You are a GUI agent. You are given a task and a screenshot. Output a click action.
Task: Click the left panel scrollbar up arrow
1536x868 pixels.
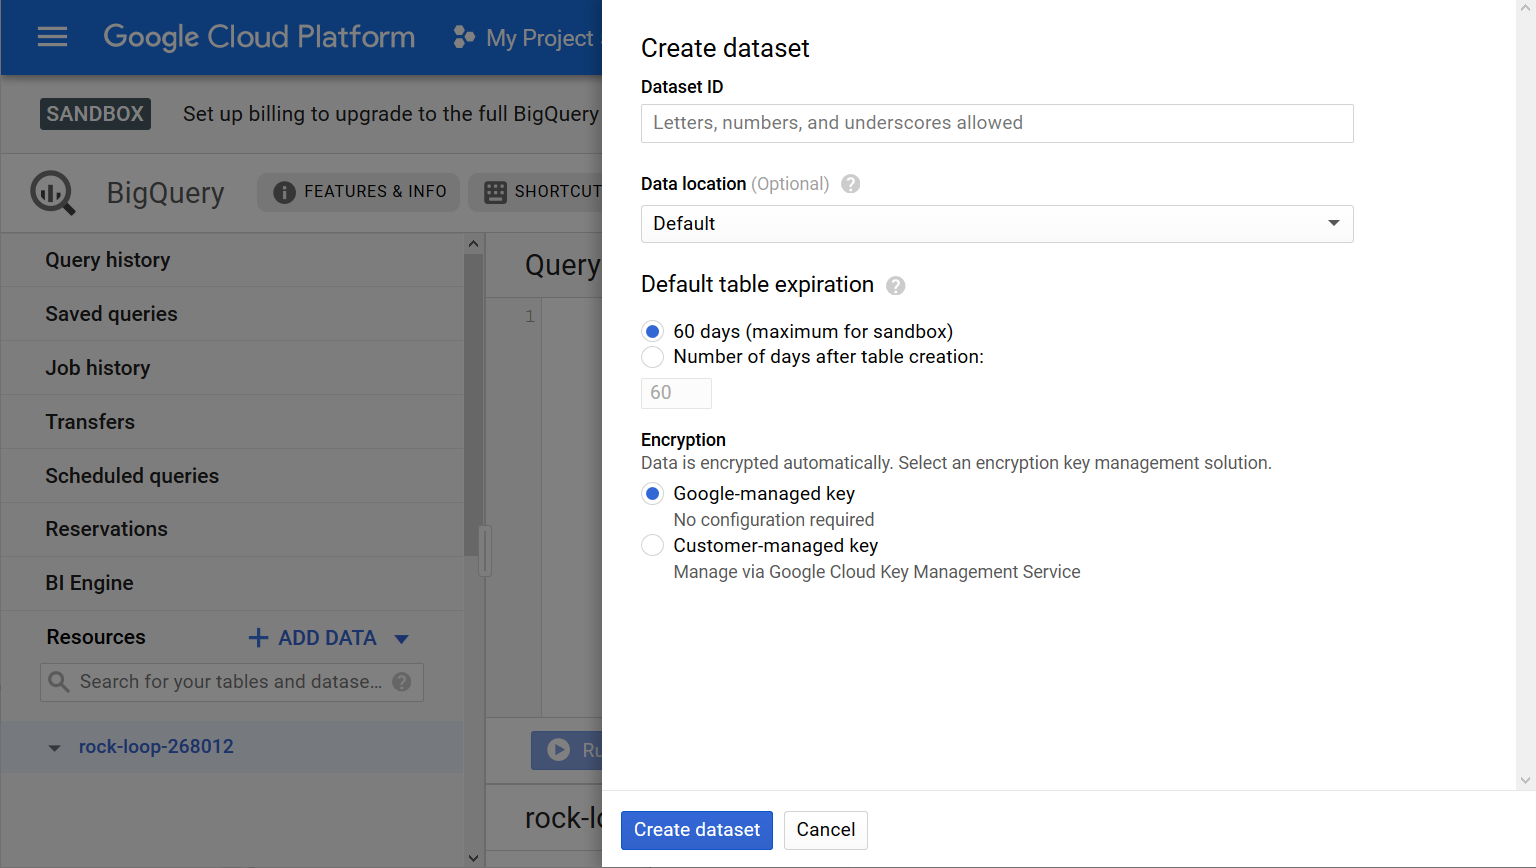(473, 244)
